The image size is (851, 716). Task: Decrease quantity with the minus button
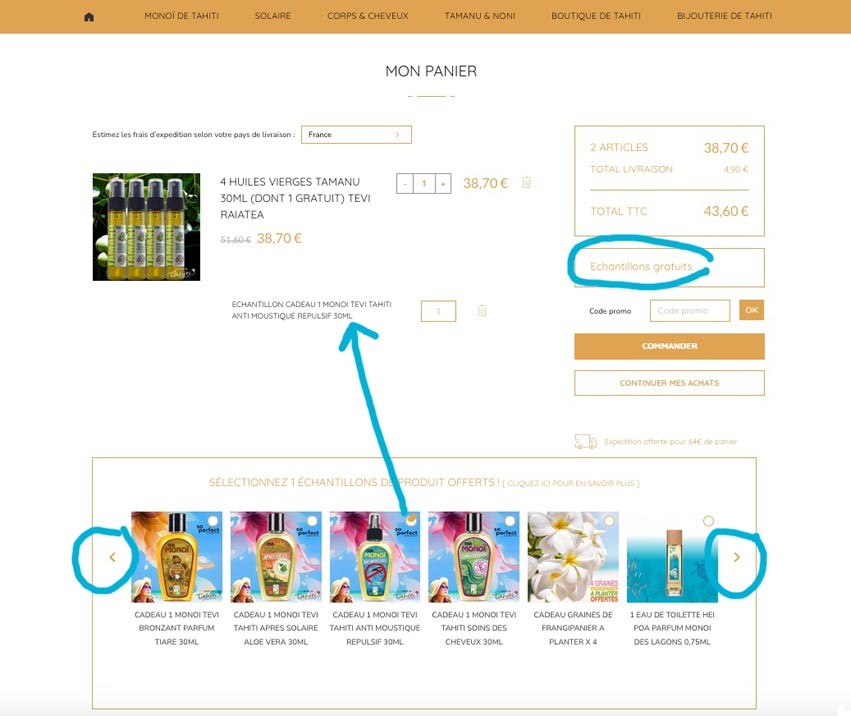pos(405,183)
